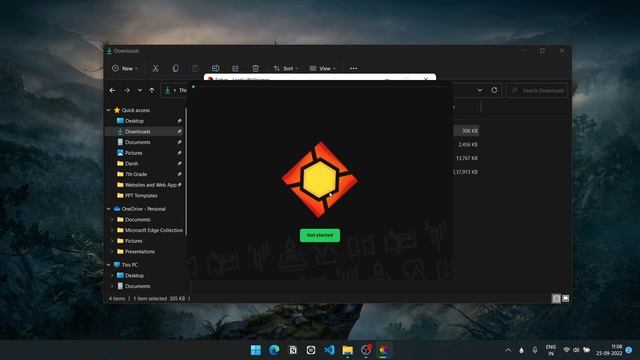The height and width of the screenshot is (360, 640).
Task: Click the Paste icon in the toolbar
Action: pyautogui.click(x=195, y=68)
